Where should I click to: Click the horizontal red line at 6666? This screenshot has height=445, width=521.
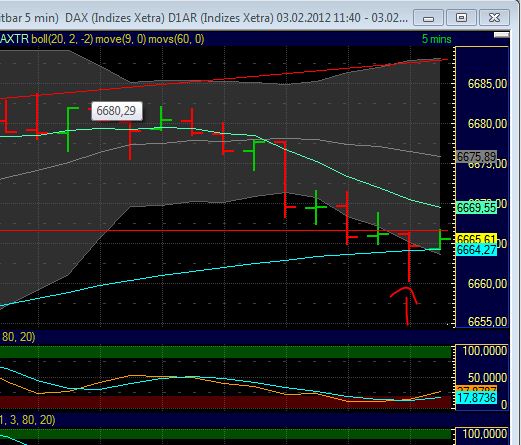click(x=224, y=231)
